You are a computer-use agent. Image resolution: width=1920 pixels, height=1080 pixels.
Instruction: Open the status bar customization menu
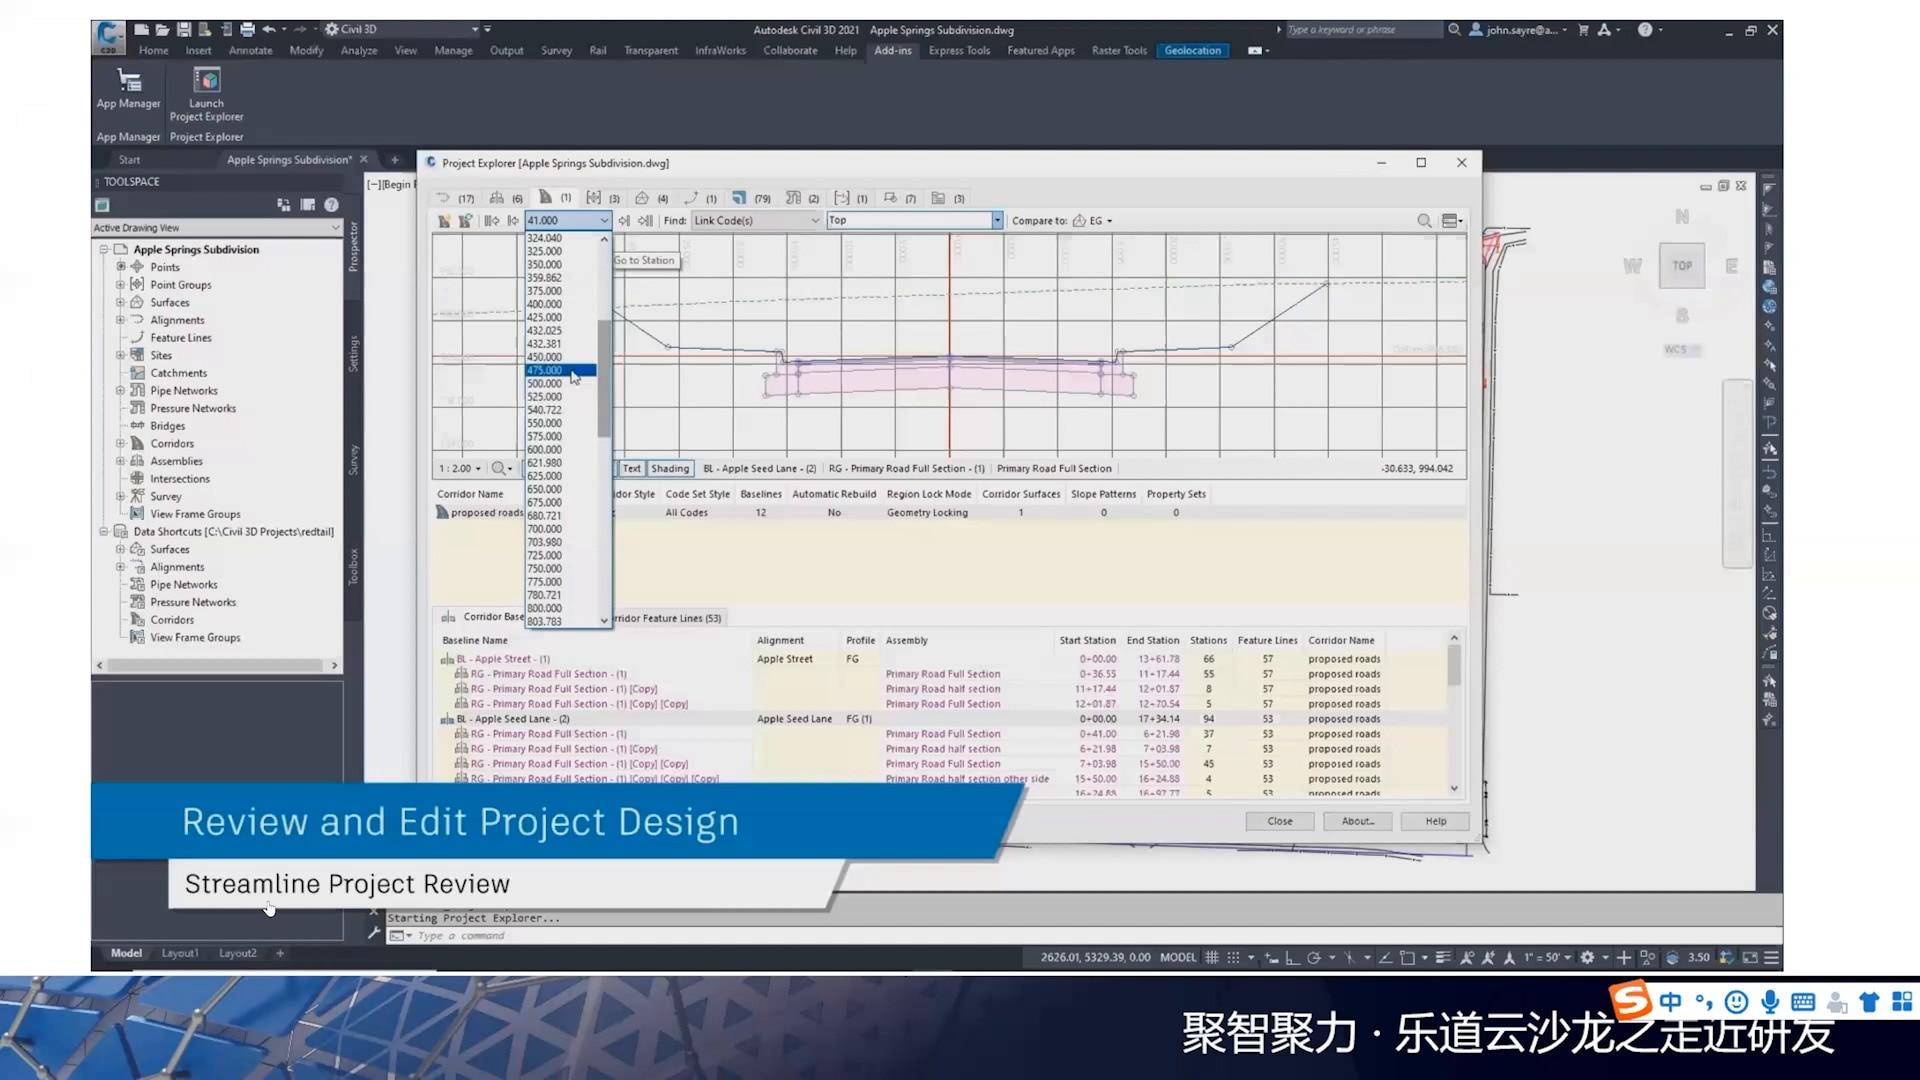point(1771,957)
